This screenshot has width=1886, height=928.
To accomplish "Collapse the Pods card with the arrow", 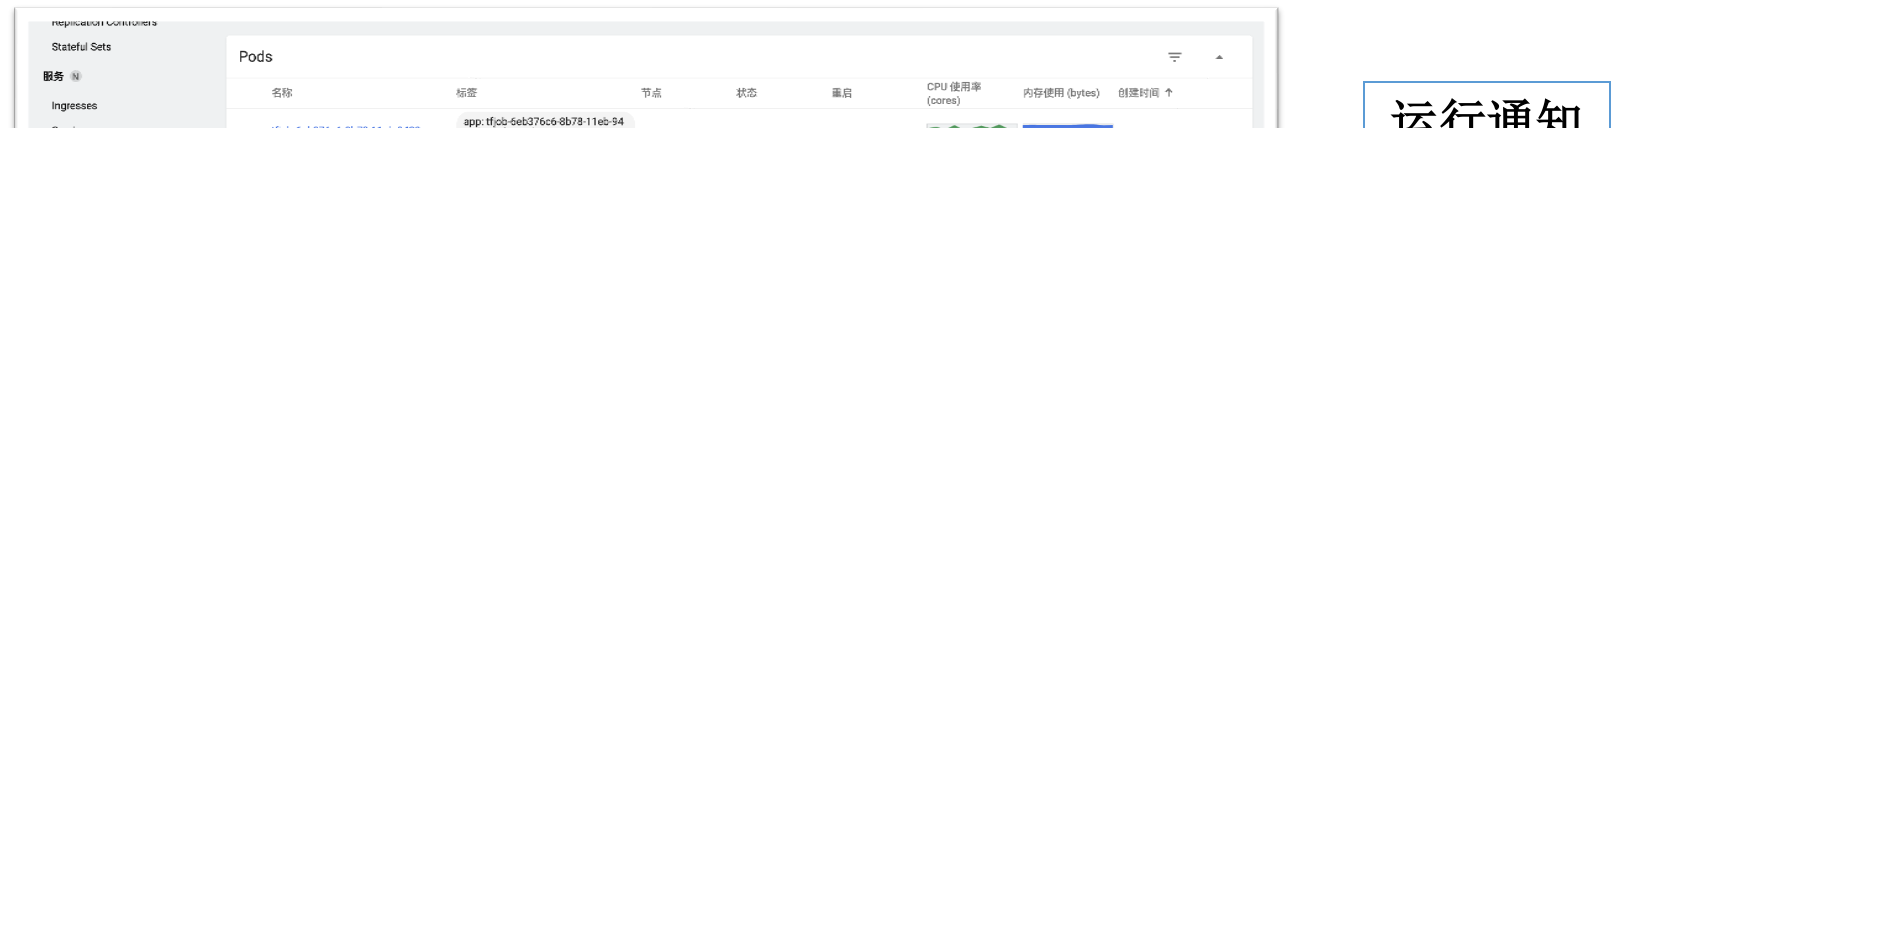I will [x=1219, y=57].
